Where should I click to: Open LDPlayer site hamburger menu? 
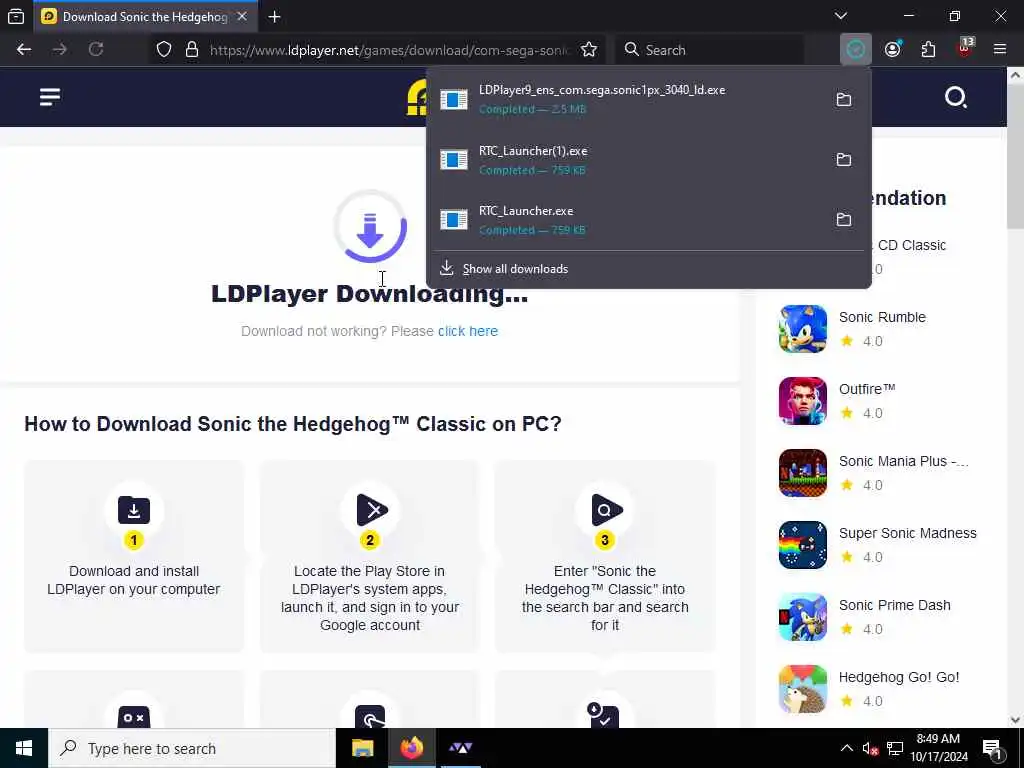point(50,97)
